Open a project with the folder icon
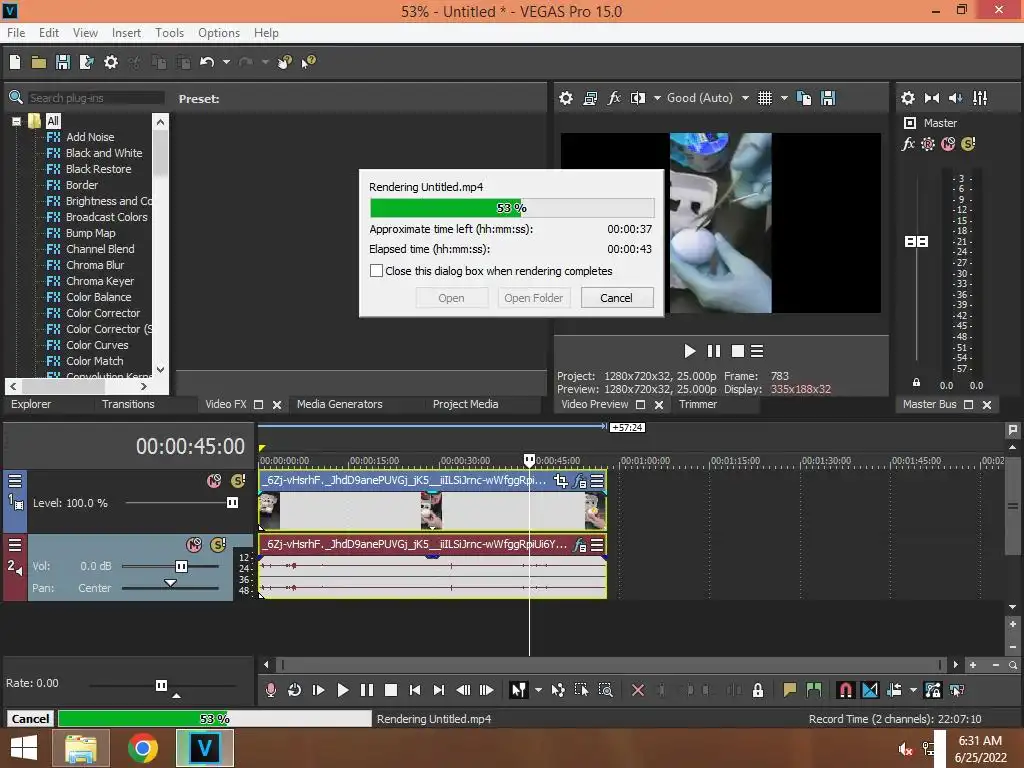This screenshot has height=768, width=1024. click(39, 62)
